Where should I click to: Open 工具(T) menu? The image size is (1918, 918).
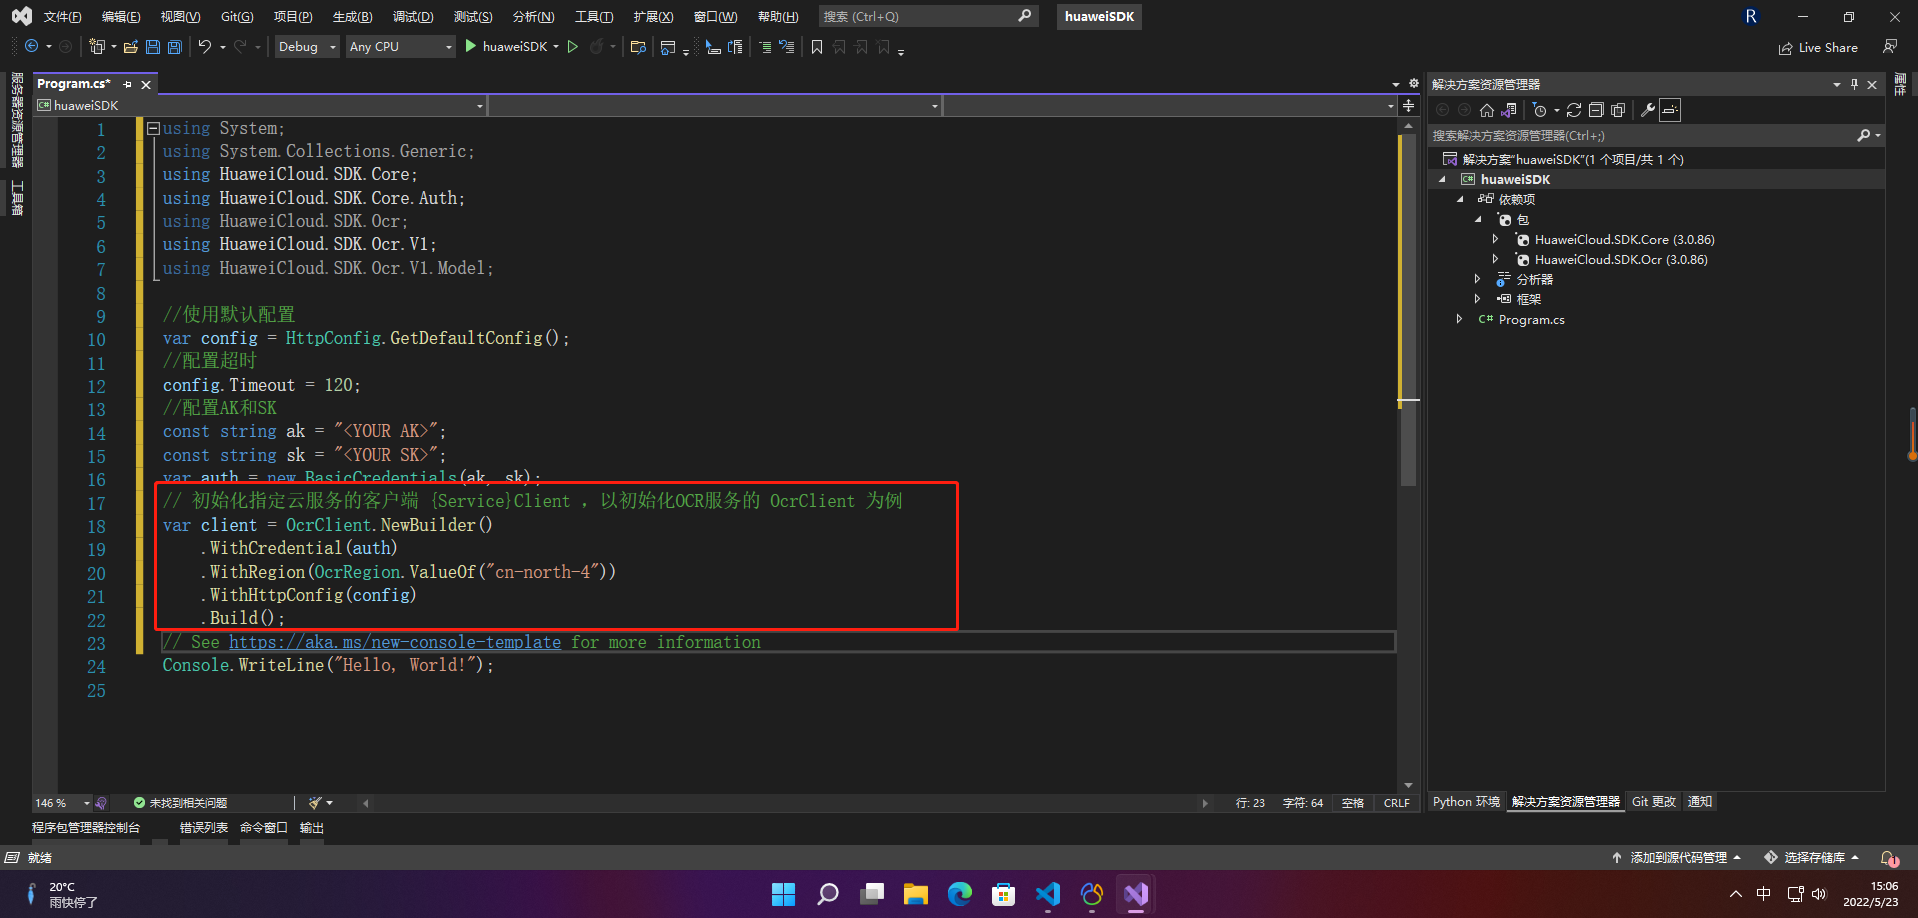tap(594, 16)
